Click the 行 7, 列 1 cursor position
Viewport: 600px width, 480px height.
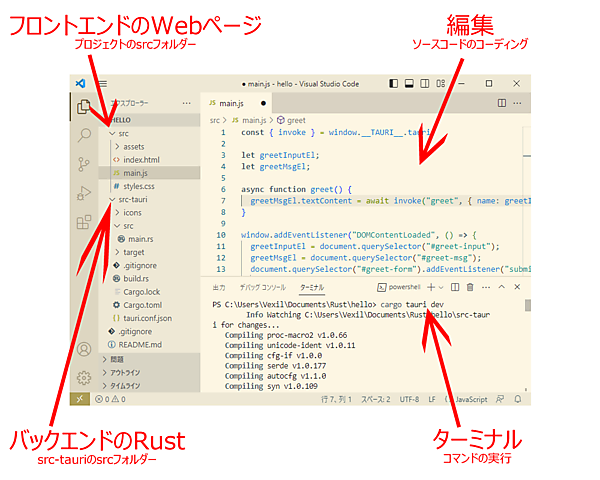click(x=336, y=399)
